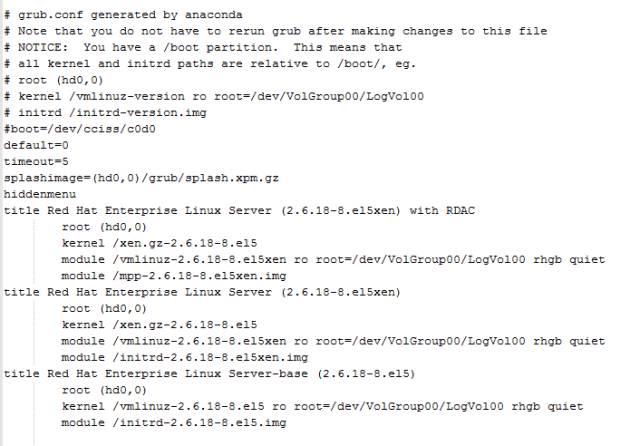Click the "grub.conf generated by anaconda" comment line
This screenshot has height=446, width=640.
point(120,16)
